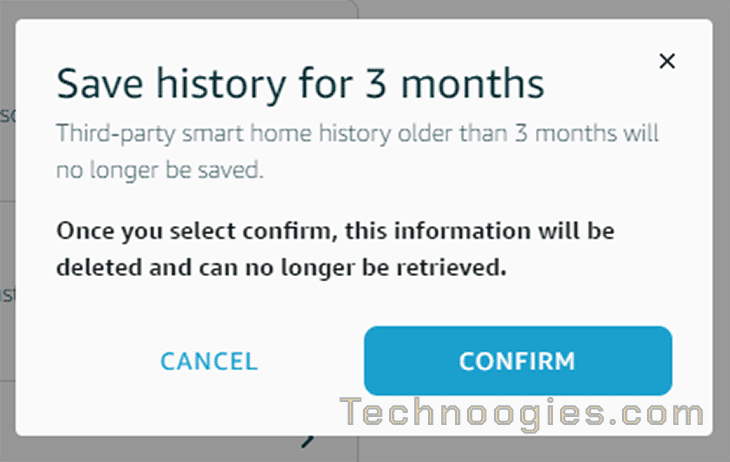Dismiss by clicking the dimmed backdrop right of the dialog
The width and height of the screenshot is (730, 462).
[721, 233]
